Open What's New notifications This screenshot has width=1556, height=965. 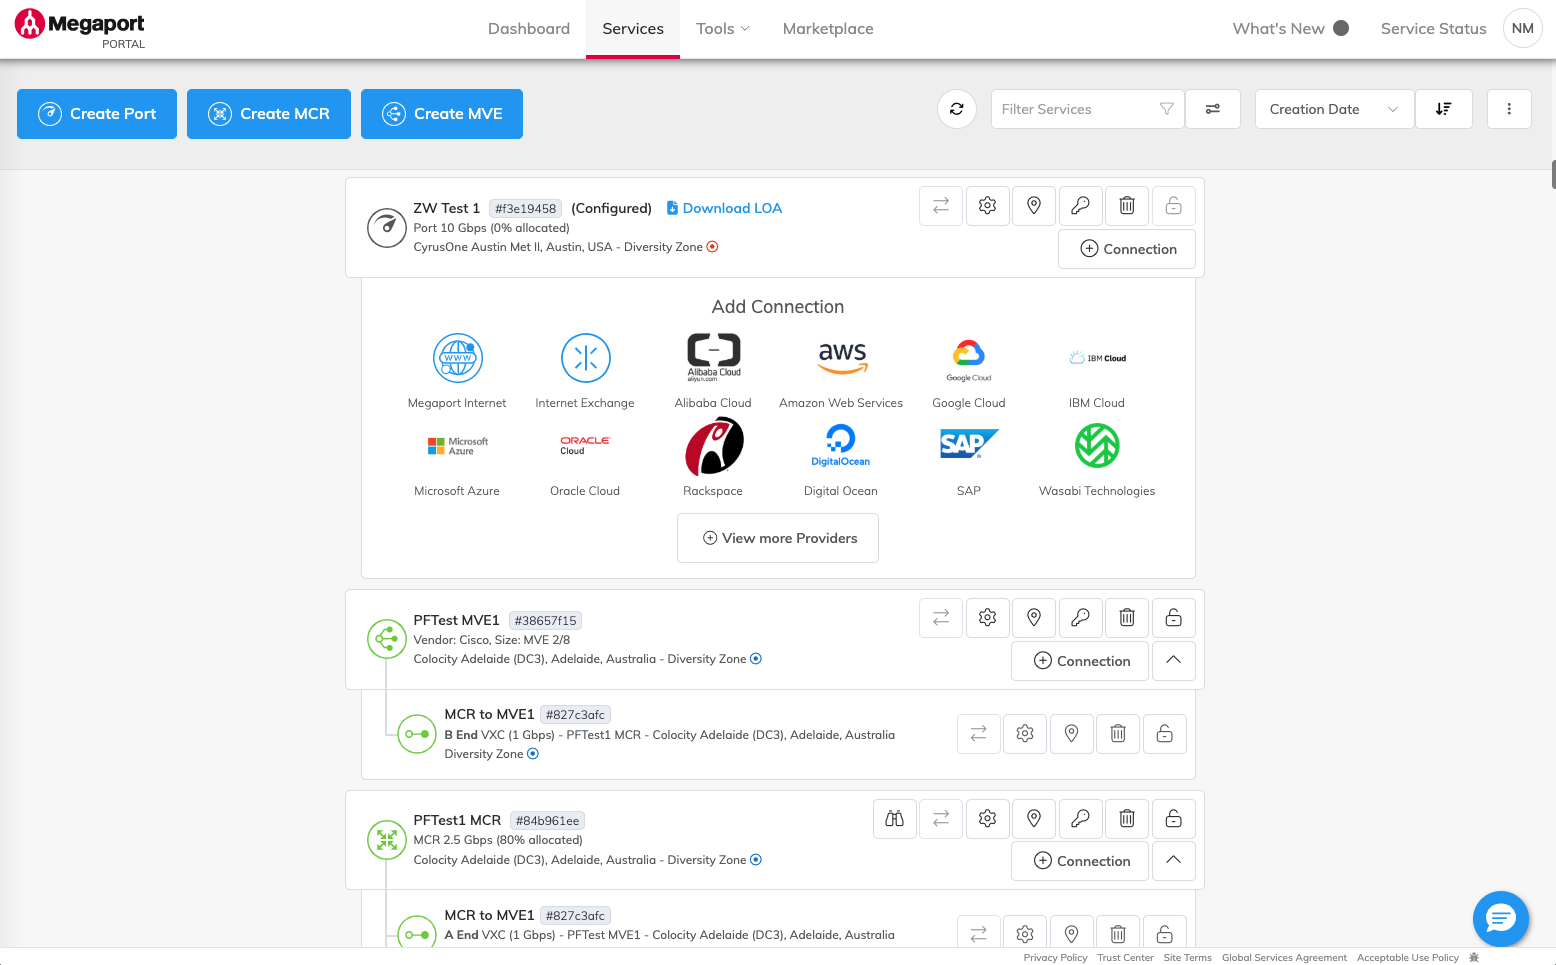pyautogui.click(x=1290, y=29)
